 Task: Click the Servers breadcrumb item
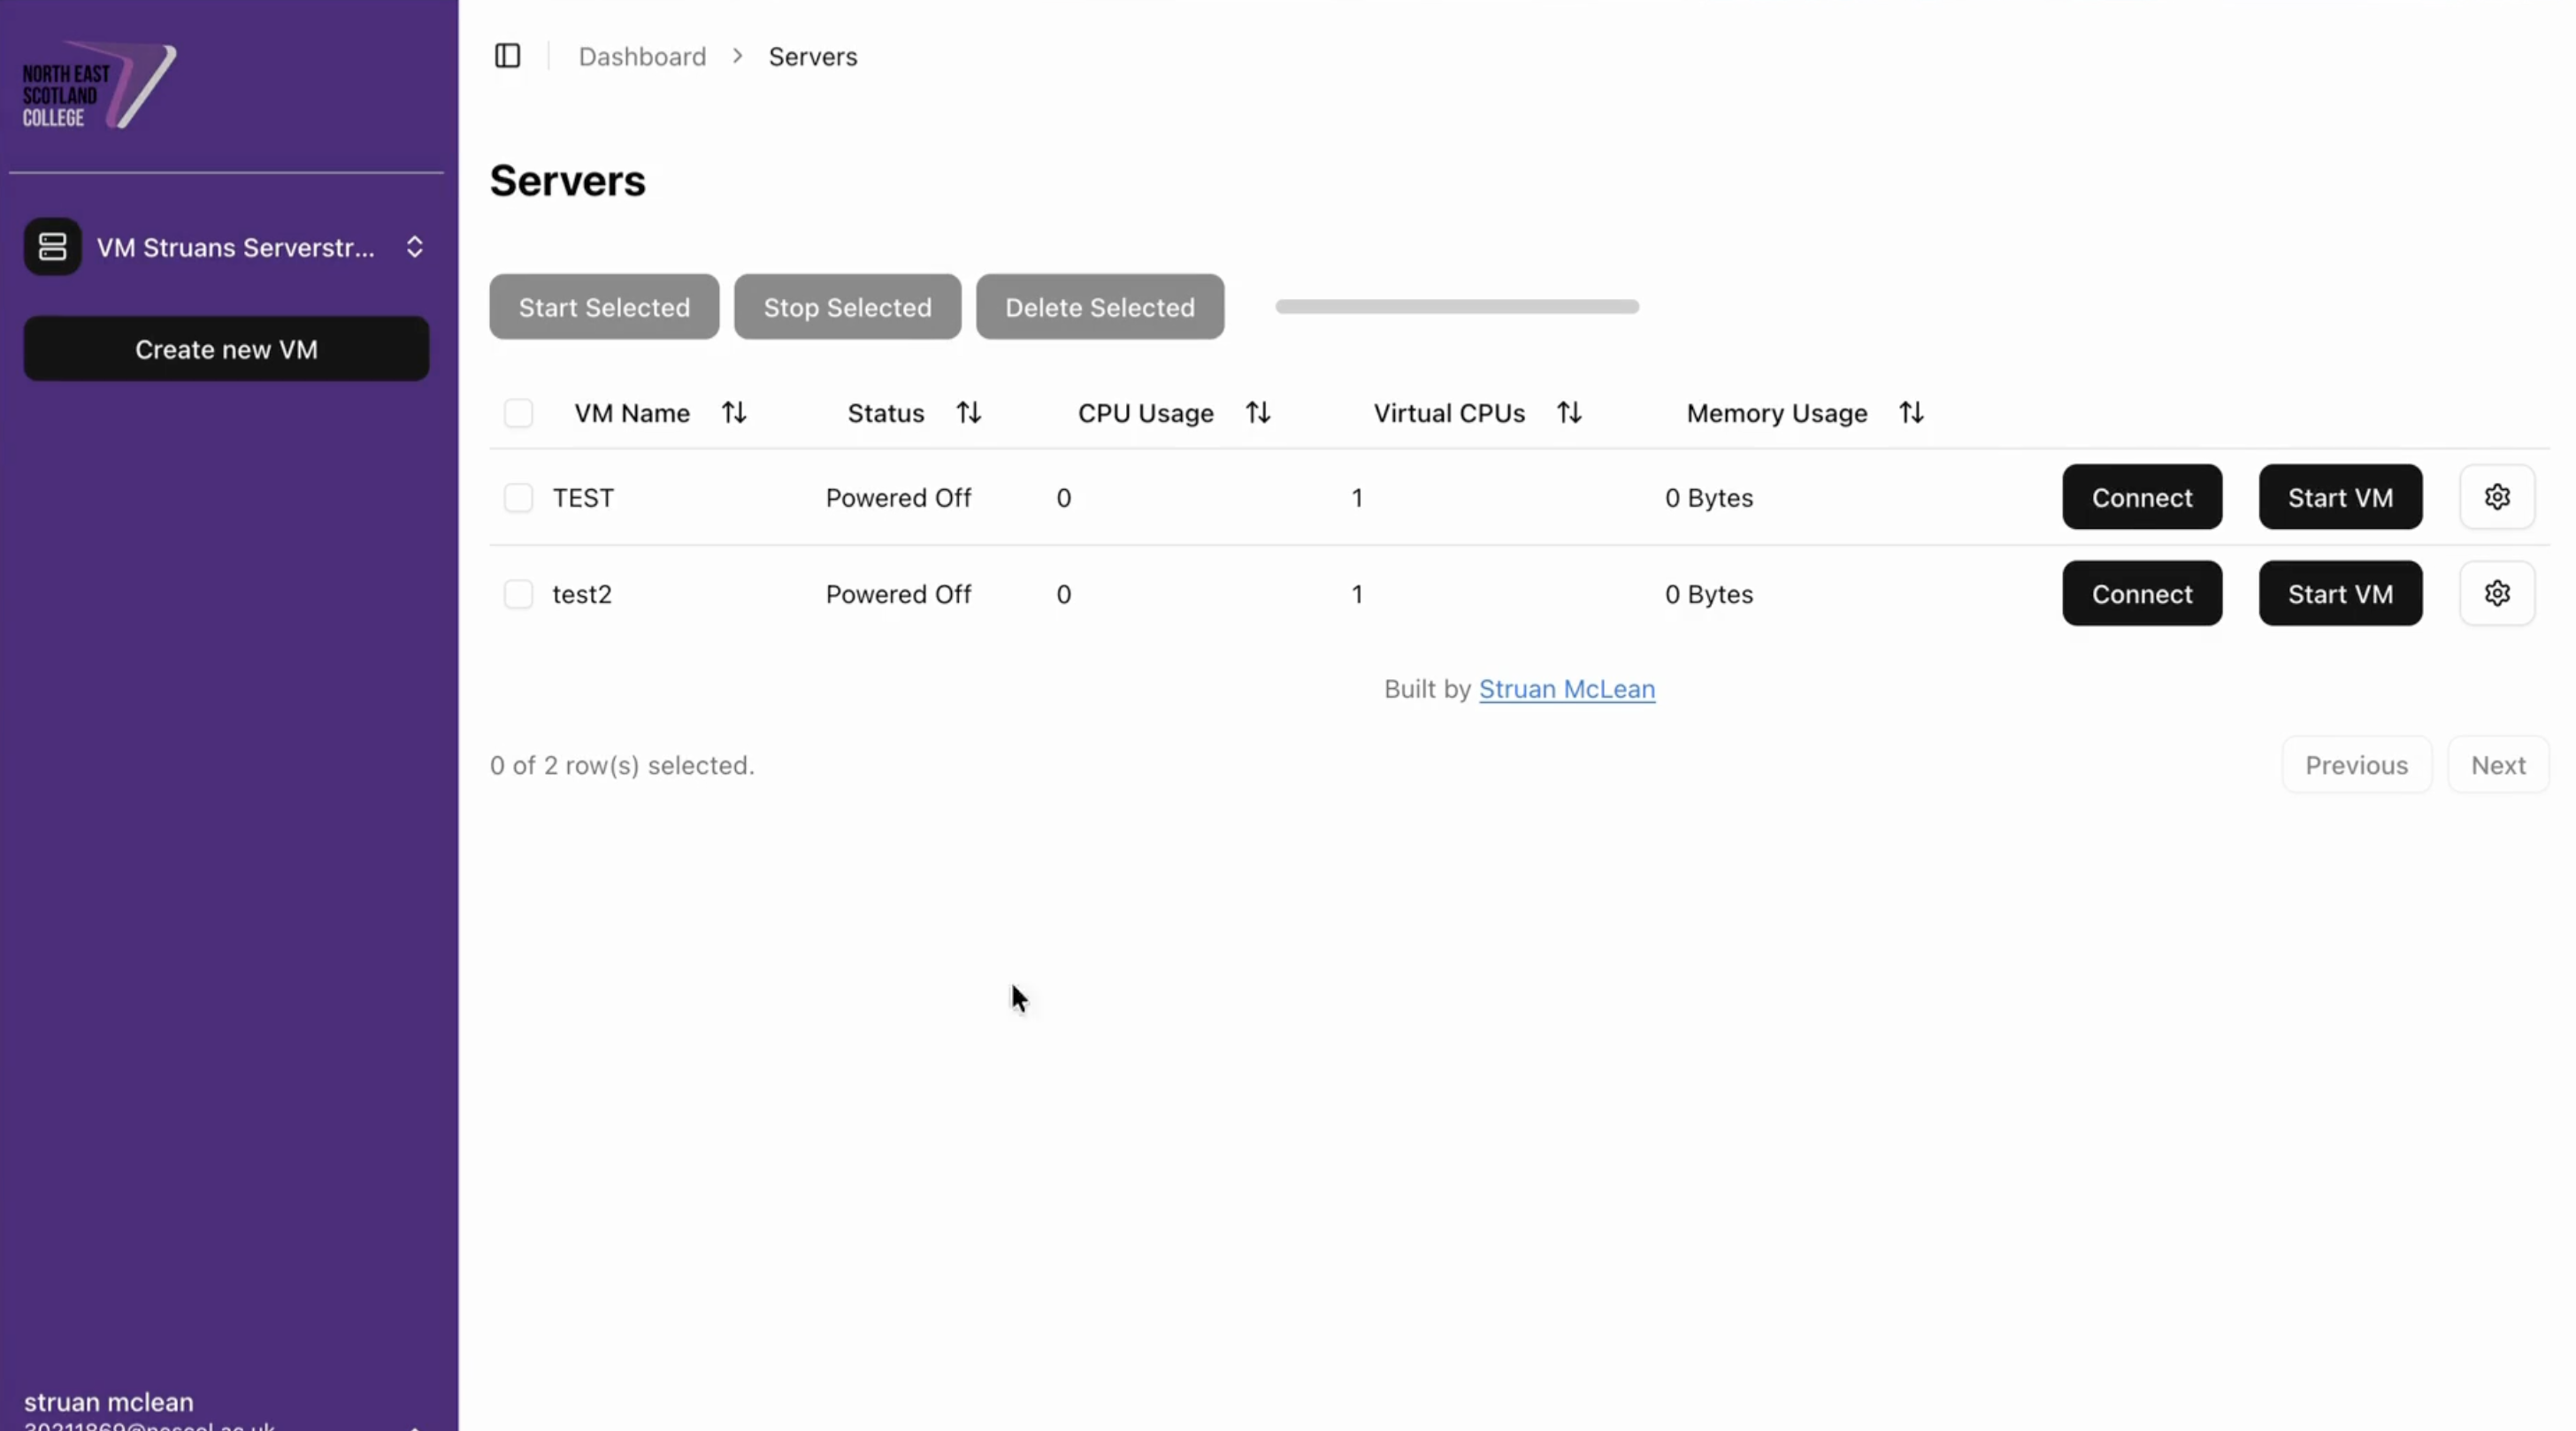(812, 57)
